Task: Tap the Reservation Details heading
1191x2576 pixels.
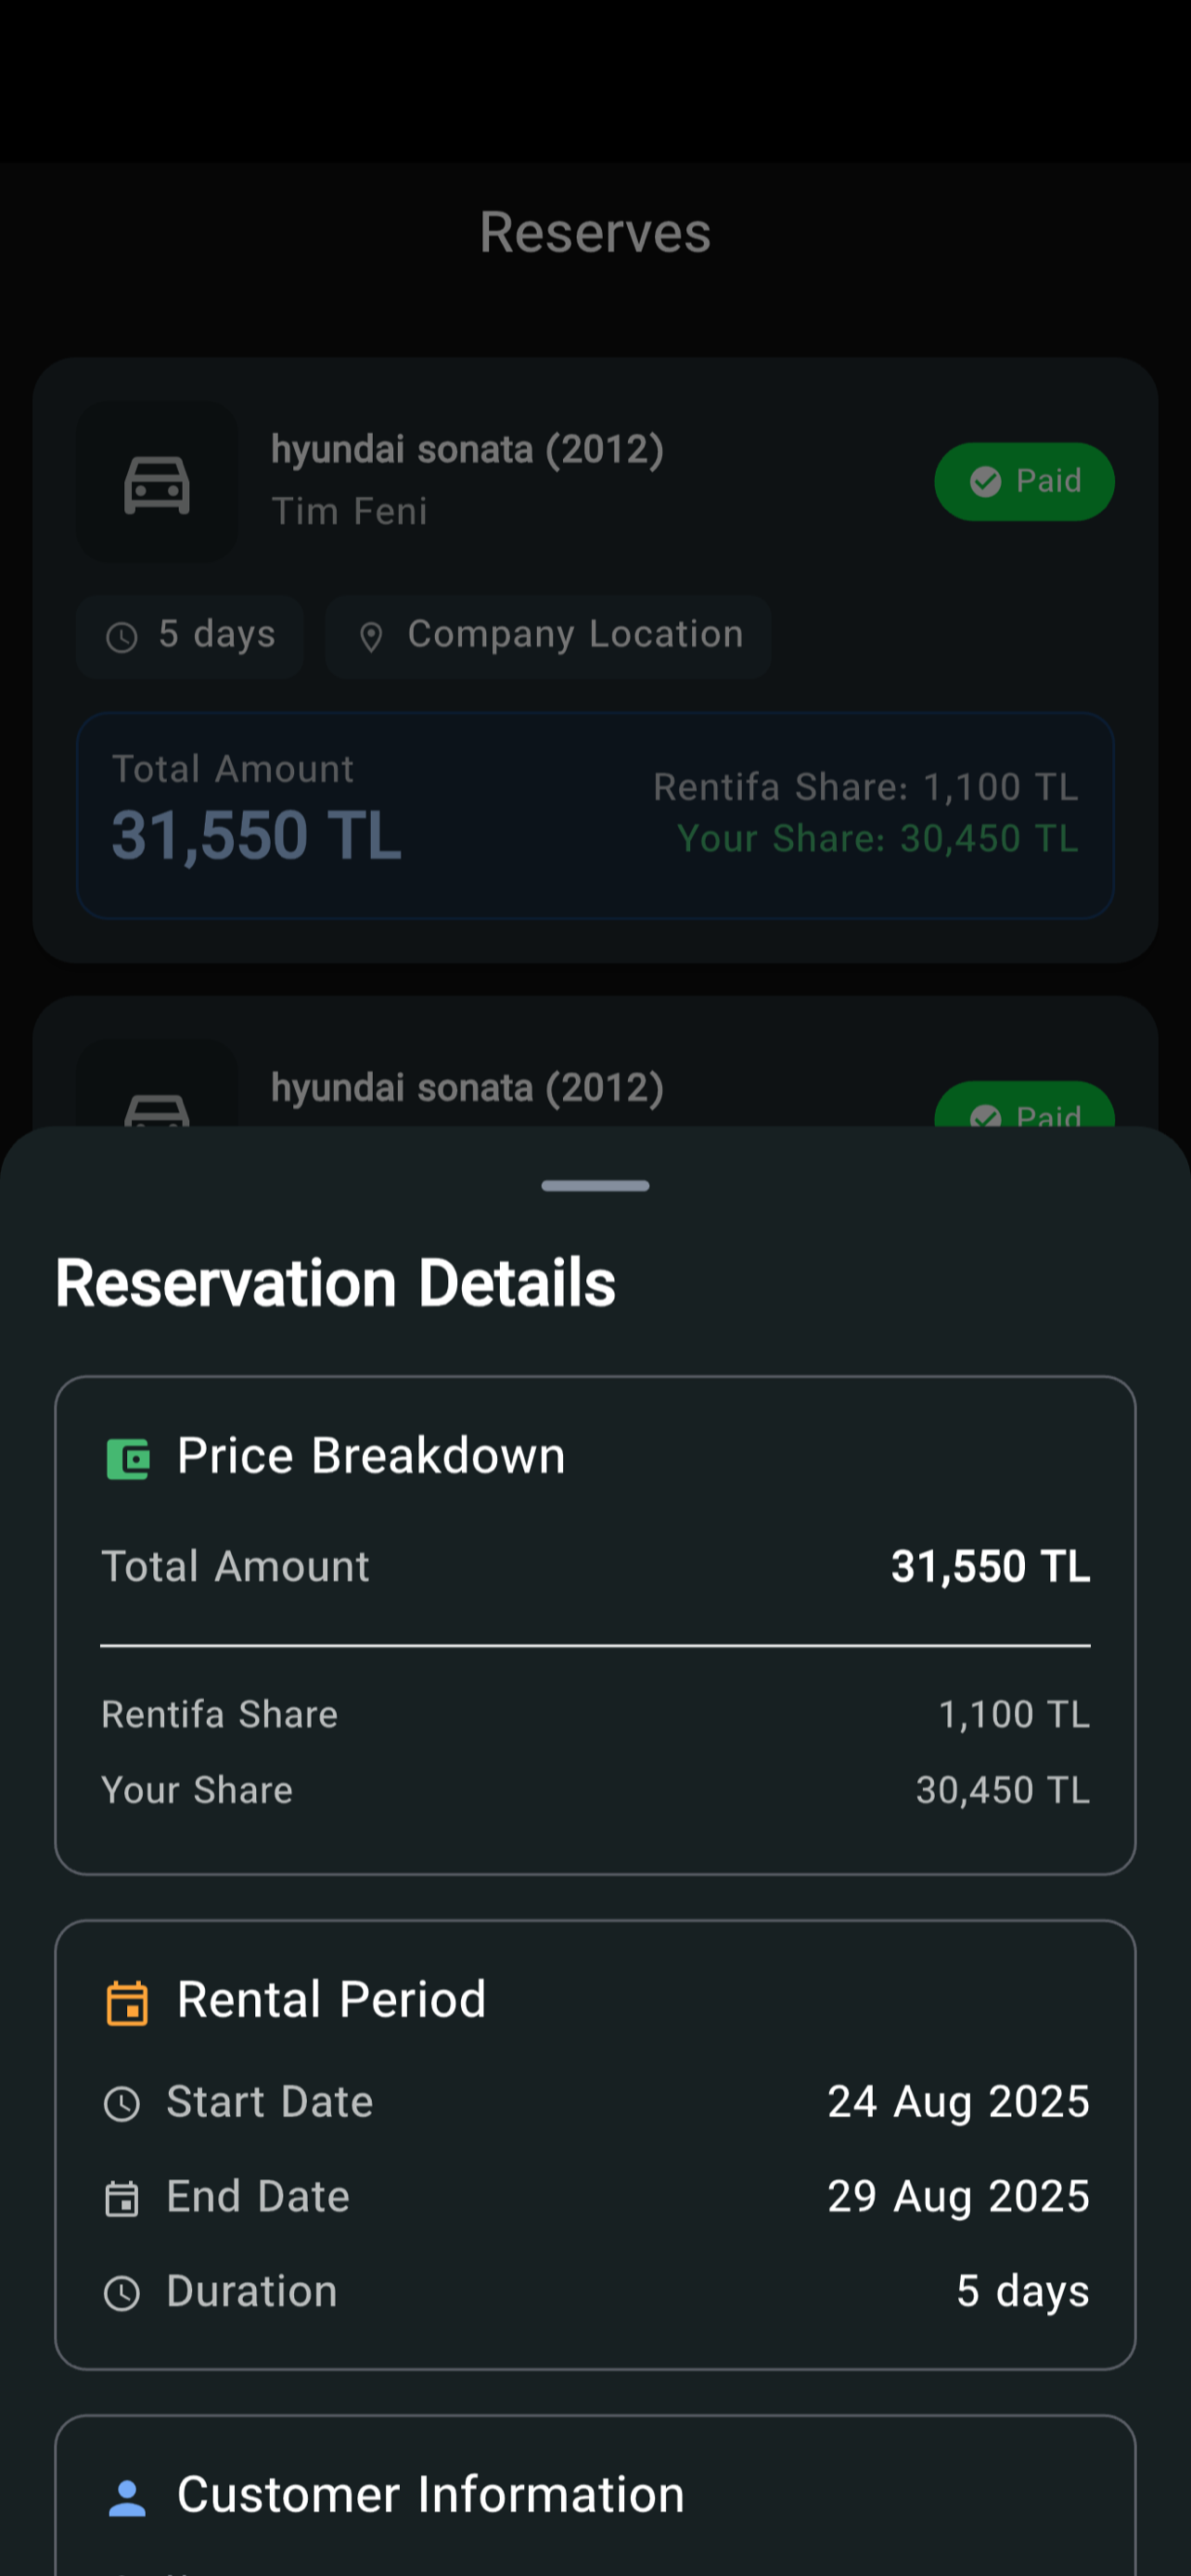Action: (x=335, y=1283)
